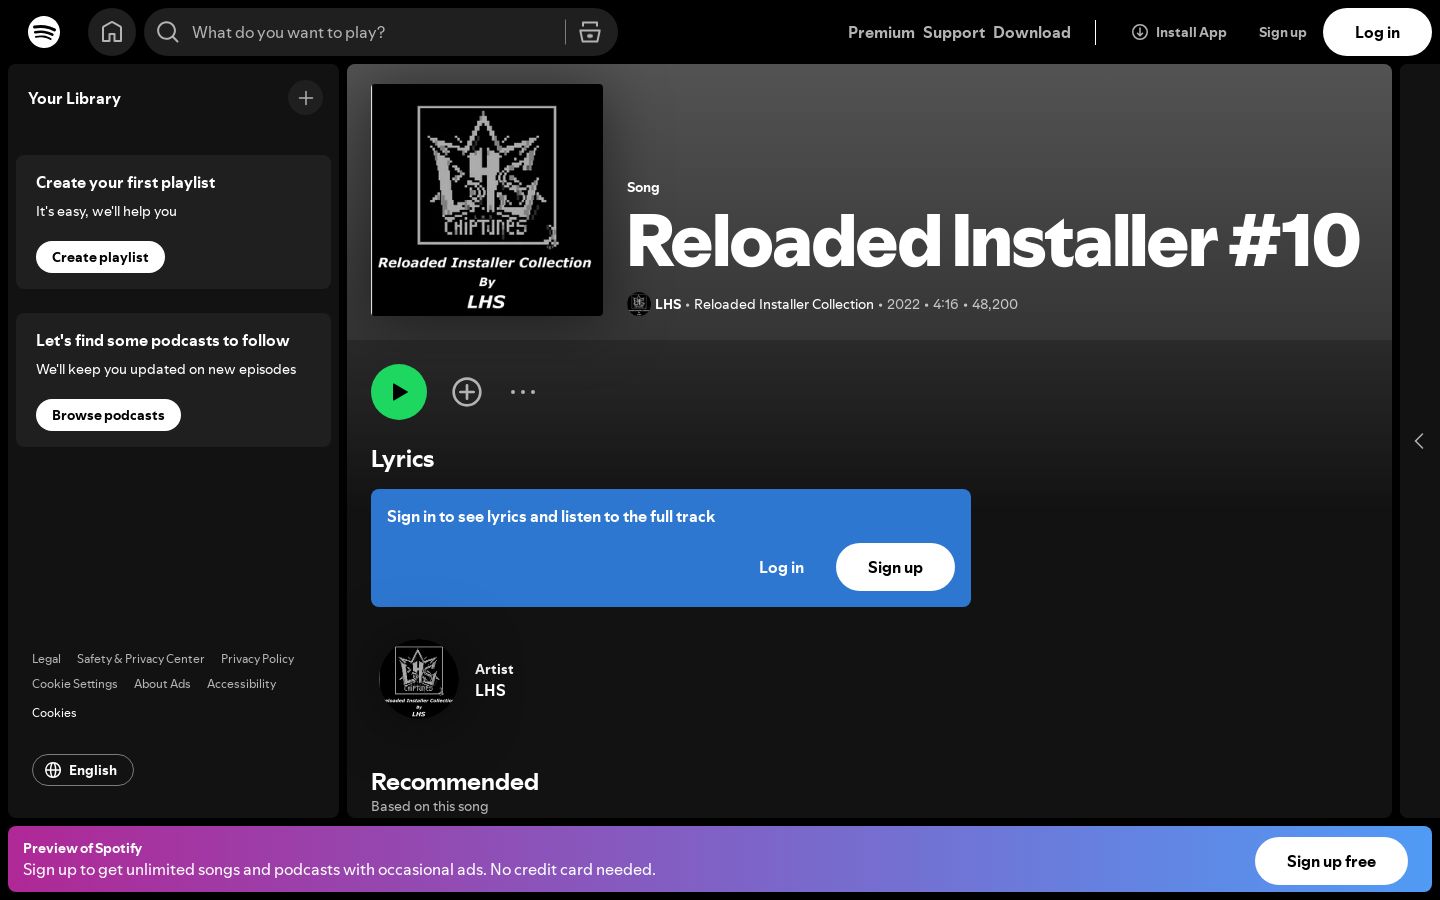The width and height of the screenshot is (1440, 900).
Task: Play Reloaded Installer #10
Action: pyautogui.click(x=399, y=392)
